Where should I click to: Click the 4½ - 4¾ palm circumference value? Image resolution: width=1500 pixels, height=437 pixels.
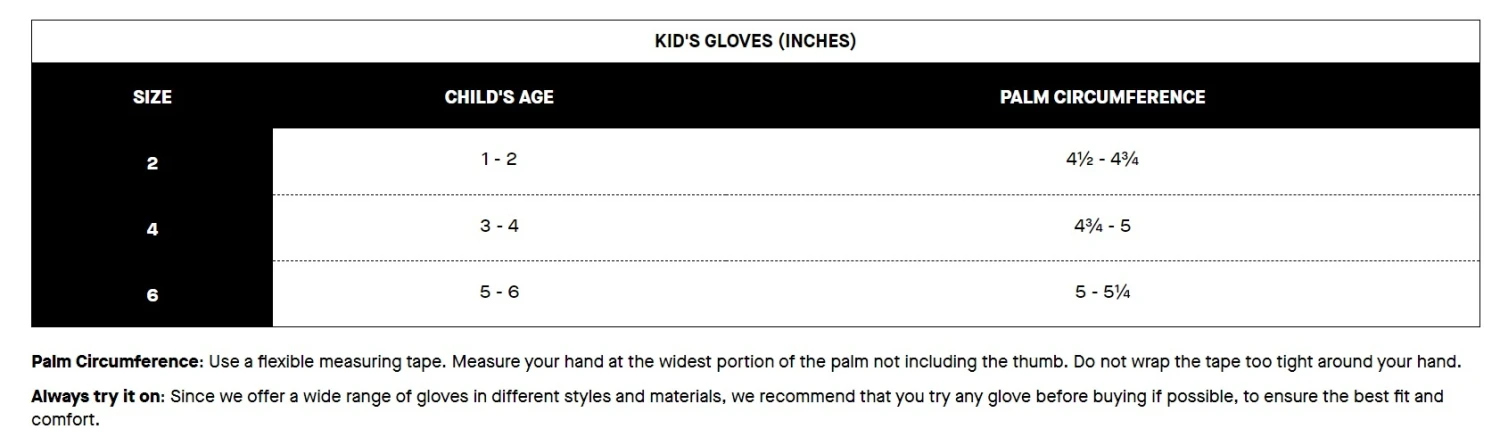(1102, 160)
